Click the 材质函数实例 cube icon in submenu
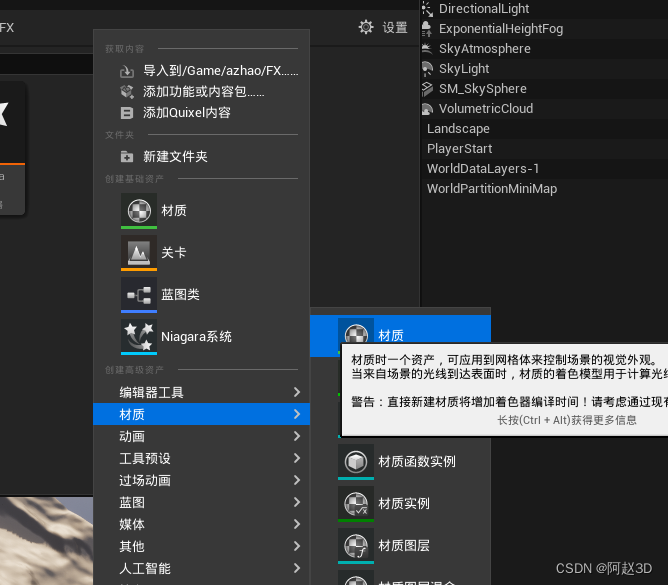Screen dimensions: 668x585 click(356, 461)
